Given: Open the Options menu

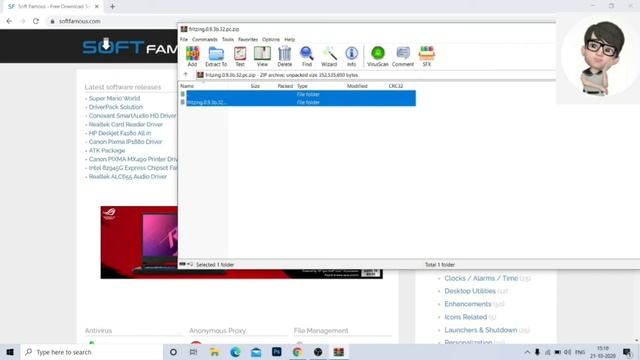Looking at the screenshot, I should coord(271,40).
